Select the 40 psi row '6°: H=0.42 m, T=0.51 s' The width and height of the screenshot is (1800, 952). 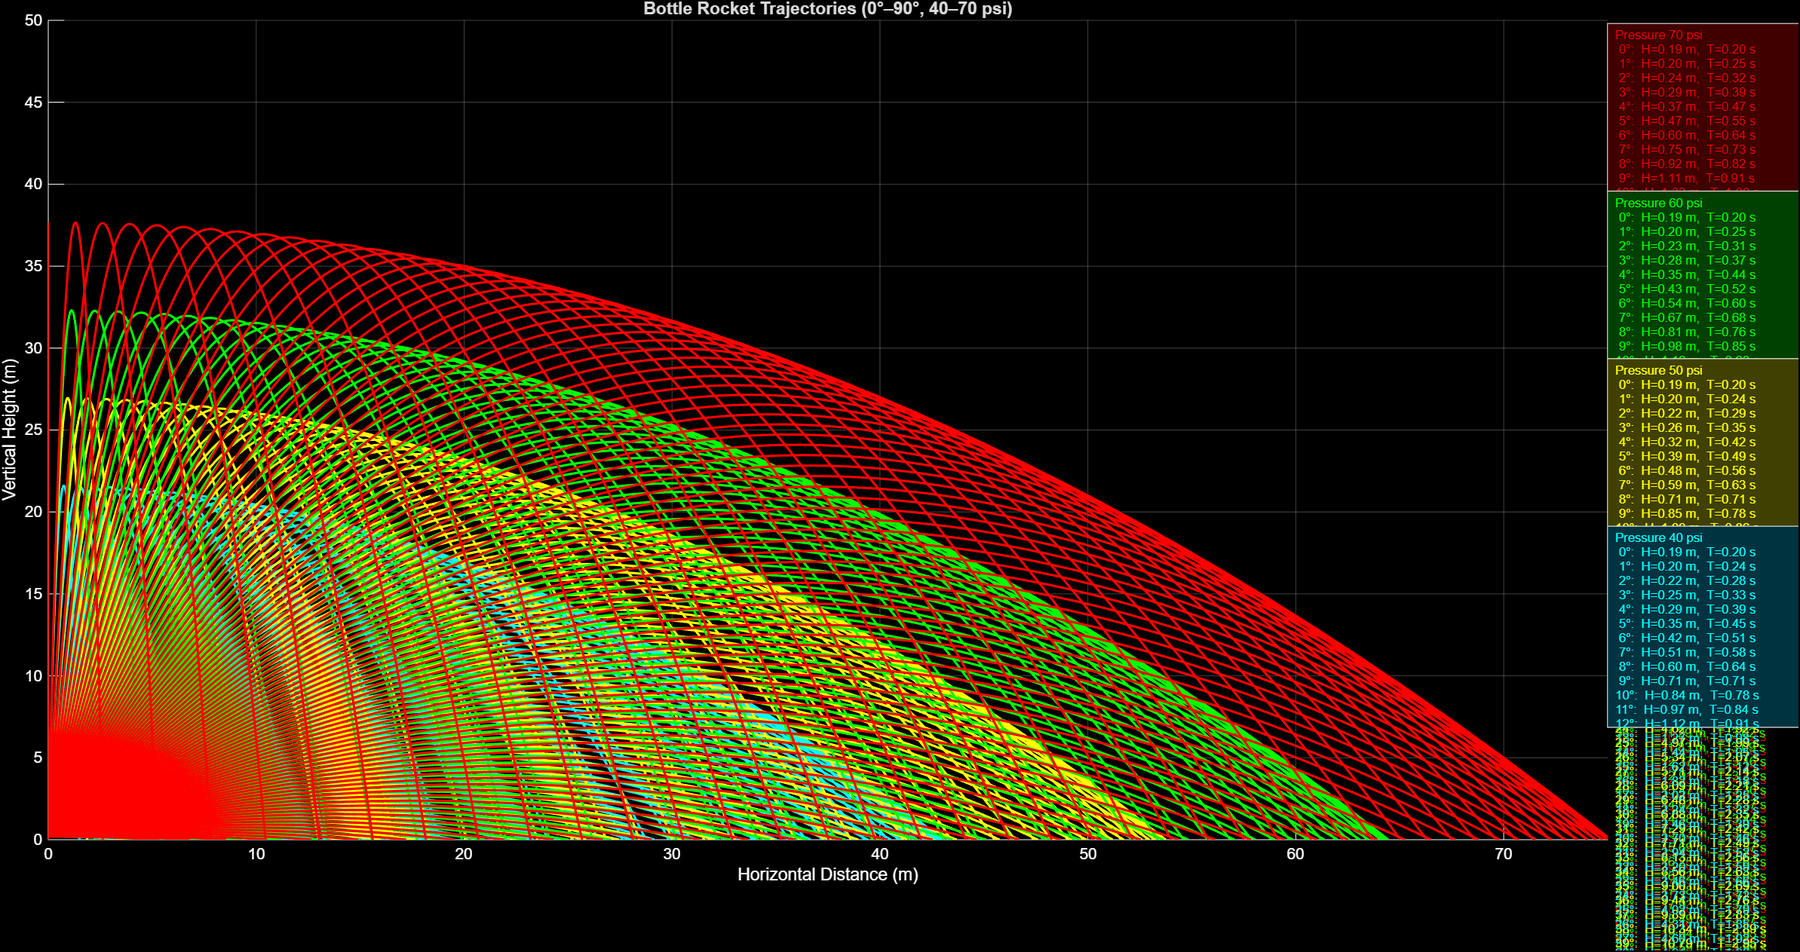point(1687,638)
